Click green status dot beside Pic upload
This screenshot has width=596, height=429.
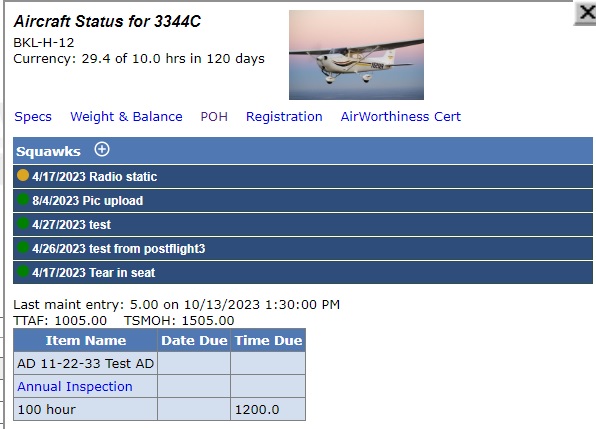[x=23, y=199]
